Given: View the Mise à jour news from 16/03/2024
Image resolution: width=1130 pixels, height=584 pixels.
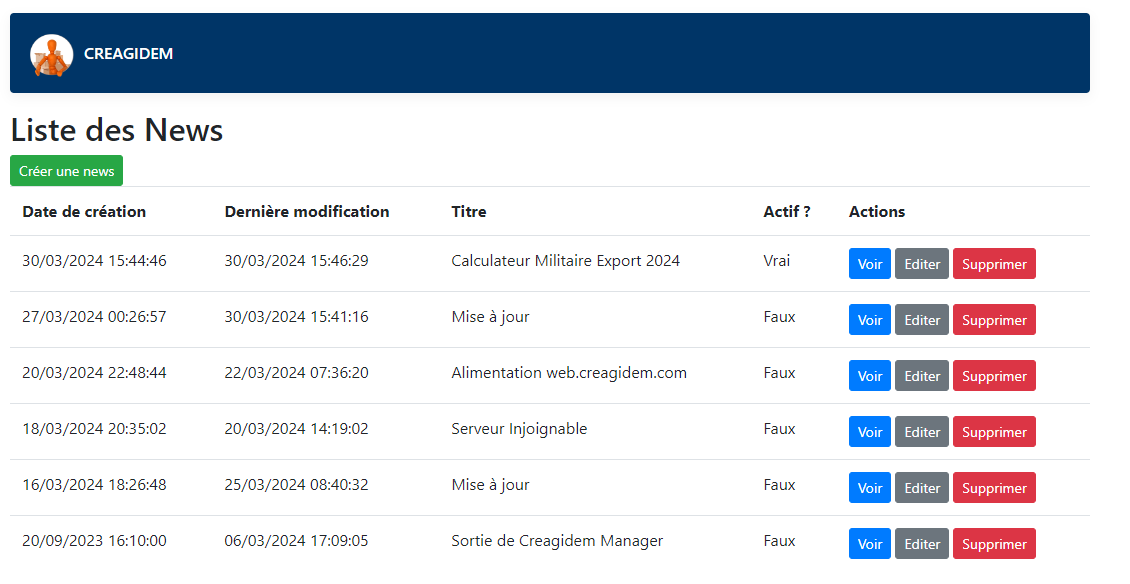Looking at the screenshot, I should click(x=869, y=488).
